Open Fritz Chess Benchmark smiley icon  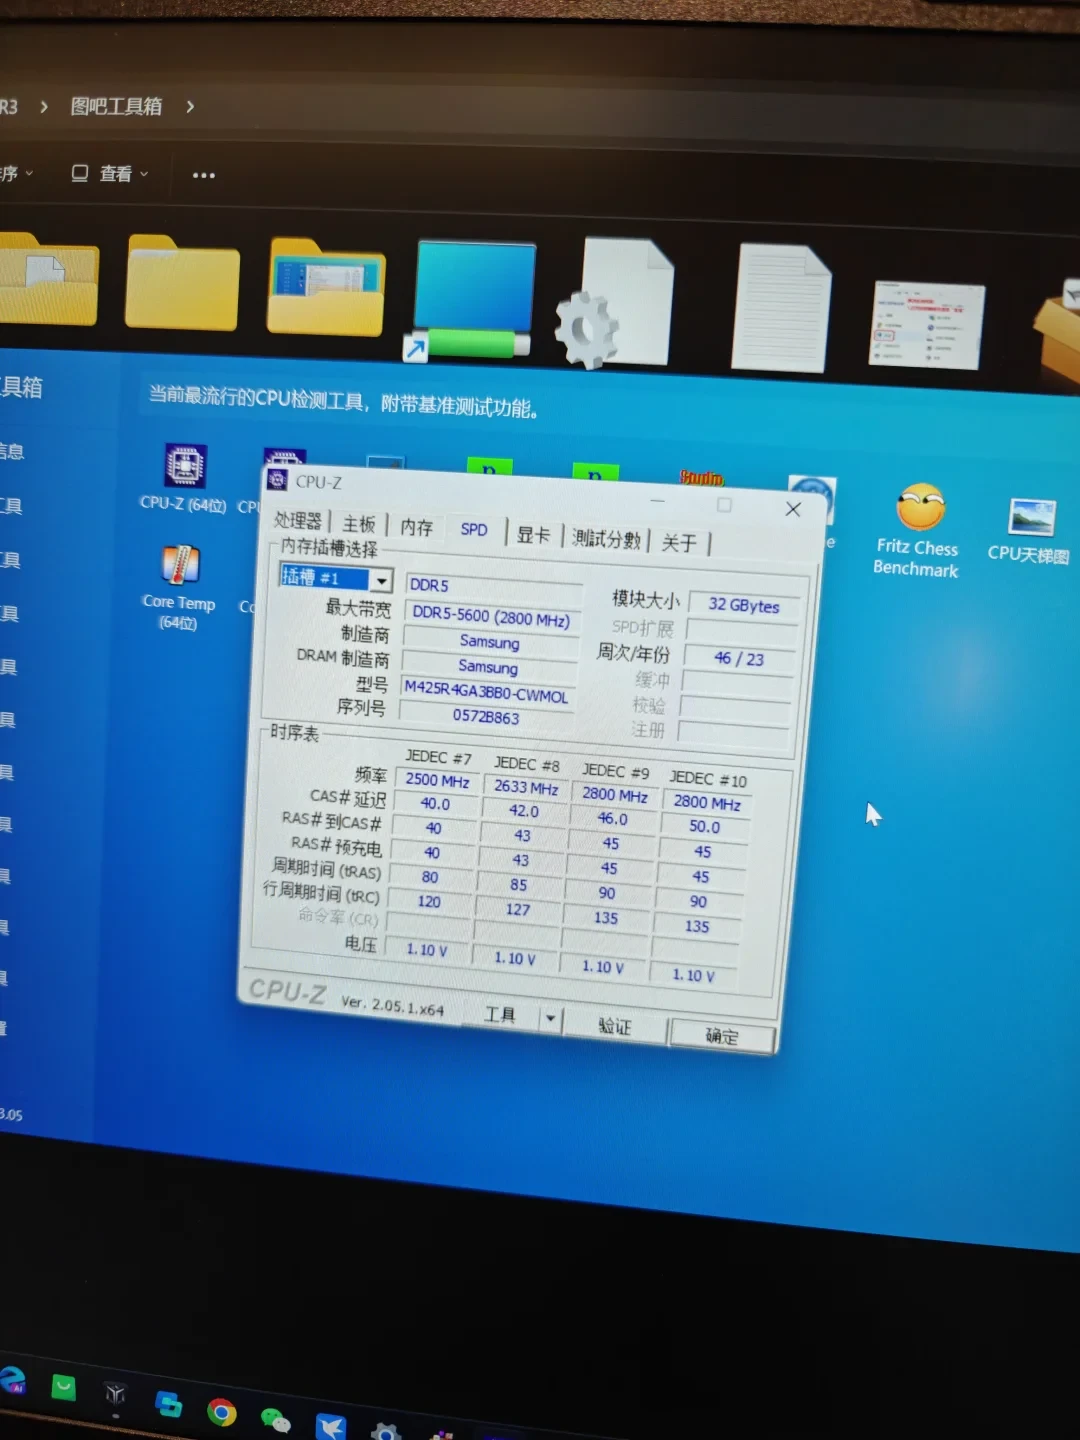click(920, 507)
